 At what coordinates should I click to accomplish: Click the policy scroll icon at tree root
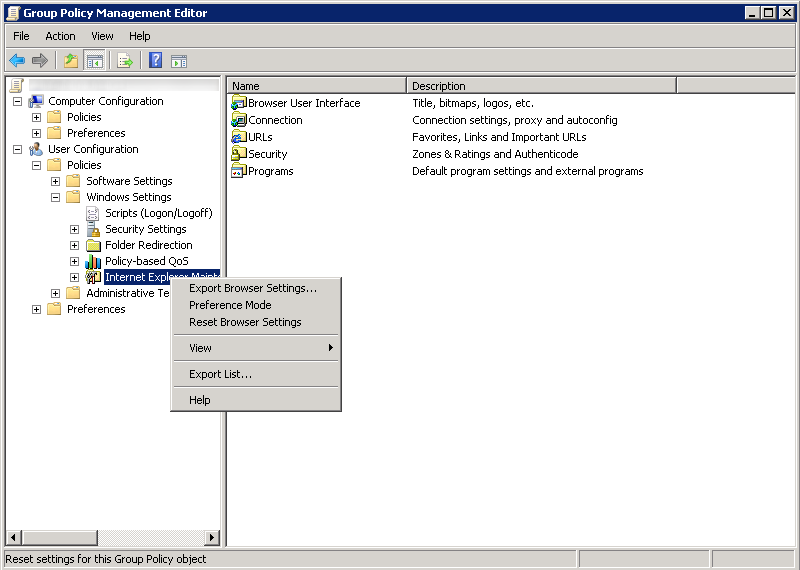(17, 85)
